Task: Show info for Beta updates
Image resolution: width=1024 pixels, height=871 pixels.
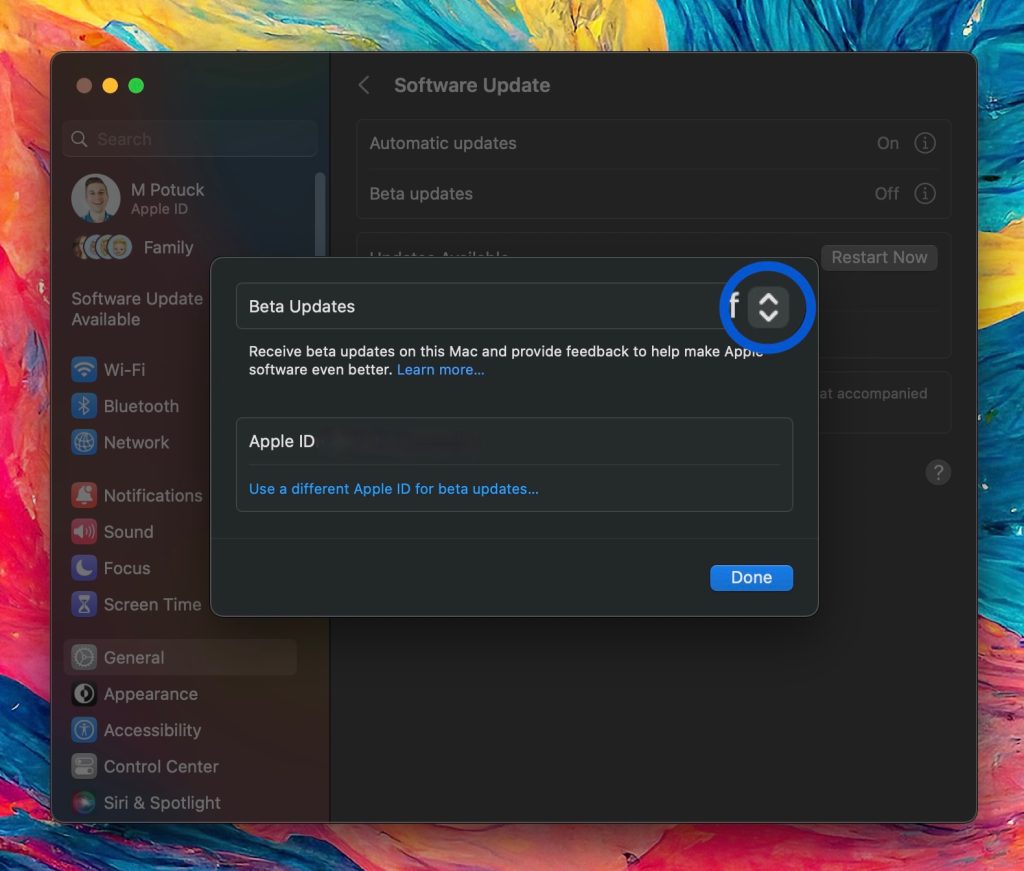Action: (925, 193)
